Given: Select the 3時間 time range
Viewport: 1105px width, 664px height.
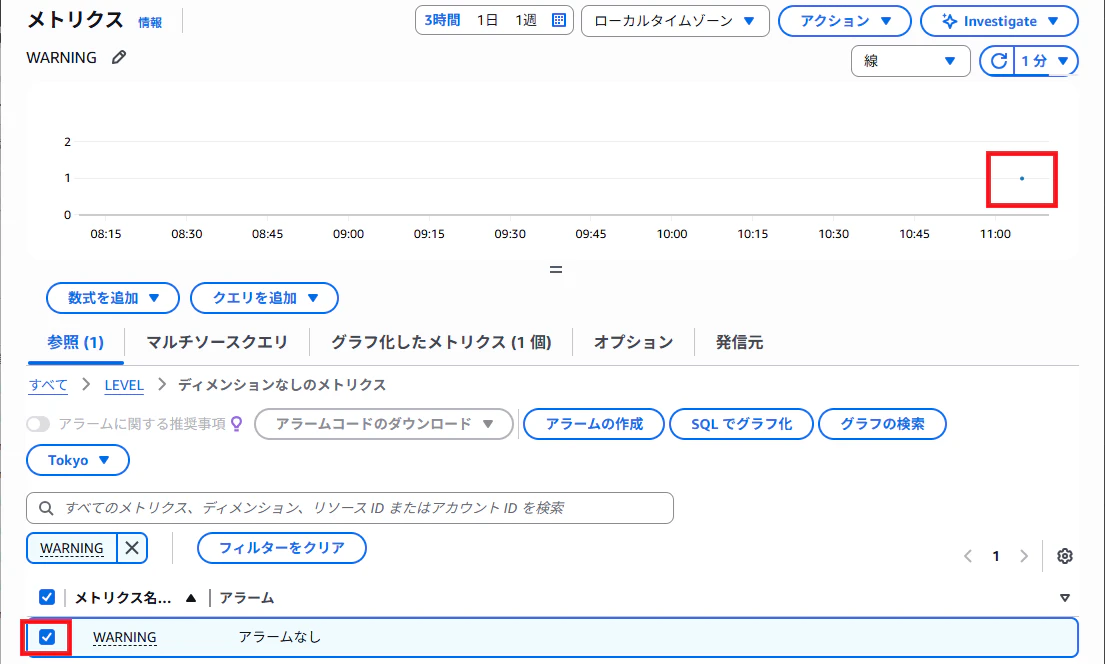Looking at the screenshot, I should coord(443,20).
